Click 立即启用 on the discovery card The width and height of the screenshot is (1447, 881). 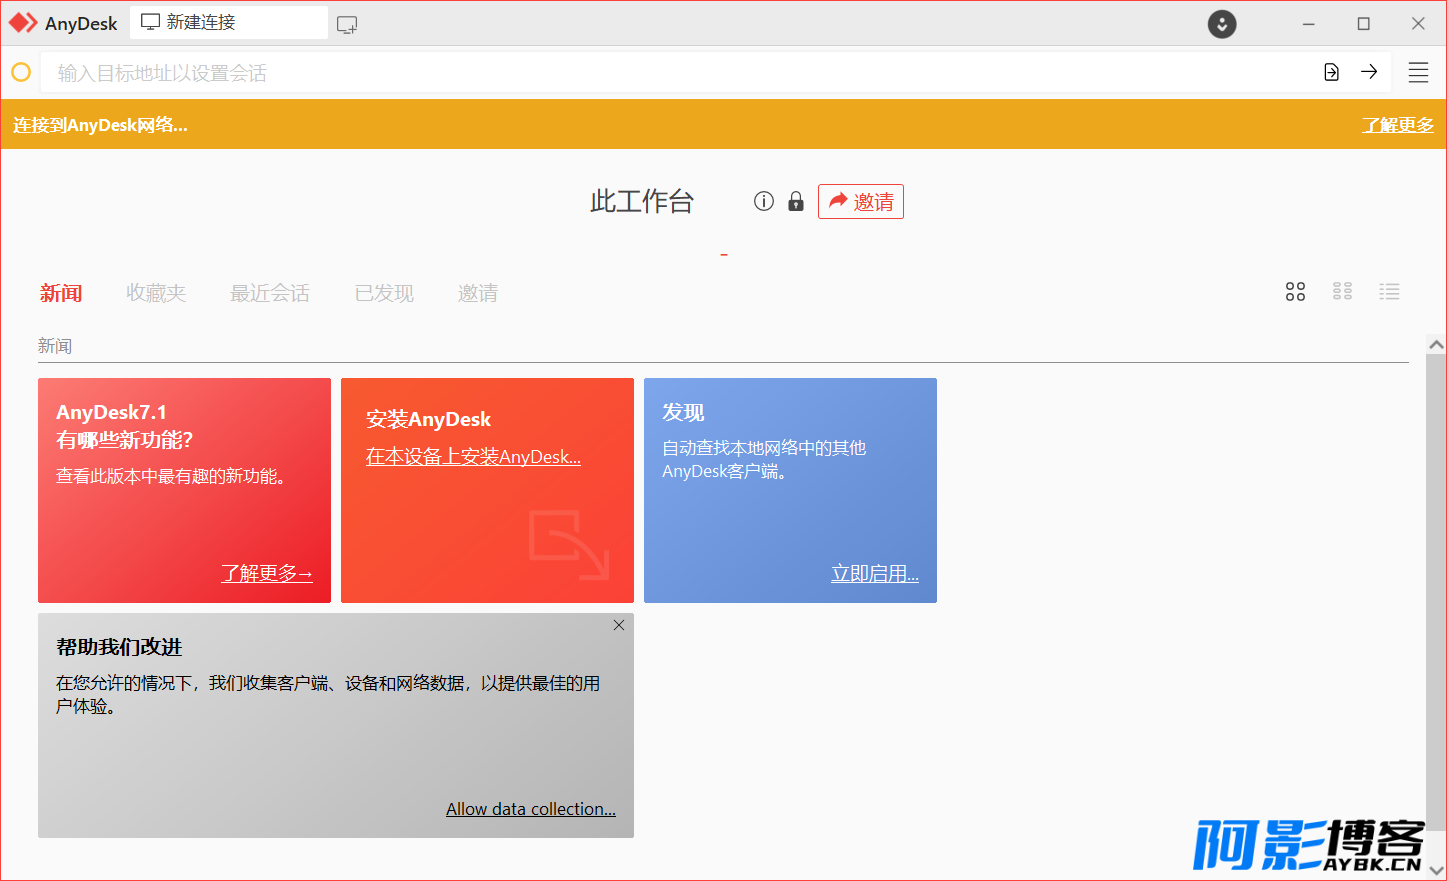(874, 574)
